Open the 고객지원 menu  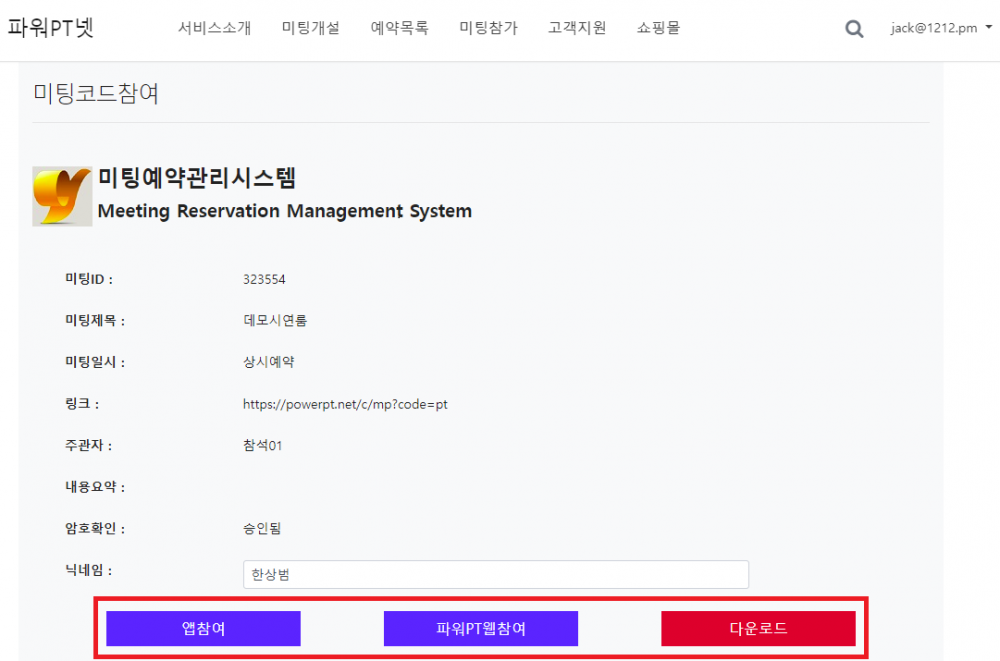tap(577, 28)
